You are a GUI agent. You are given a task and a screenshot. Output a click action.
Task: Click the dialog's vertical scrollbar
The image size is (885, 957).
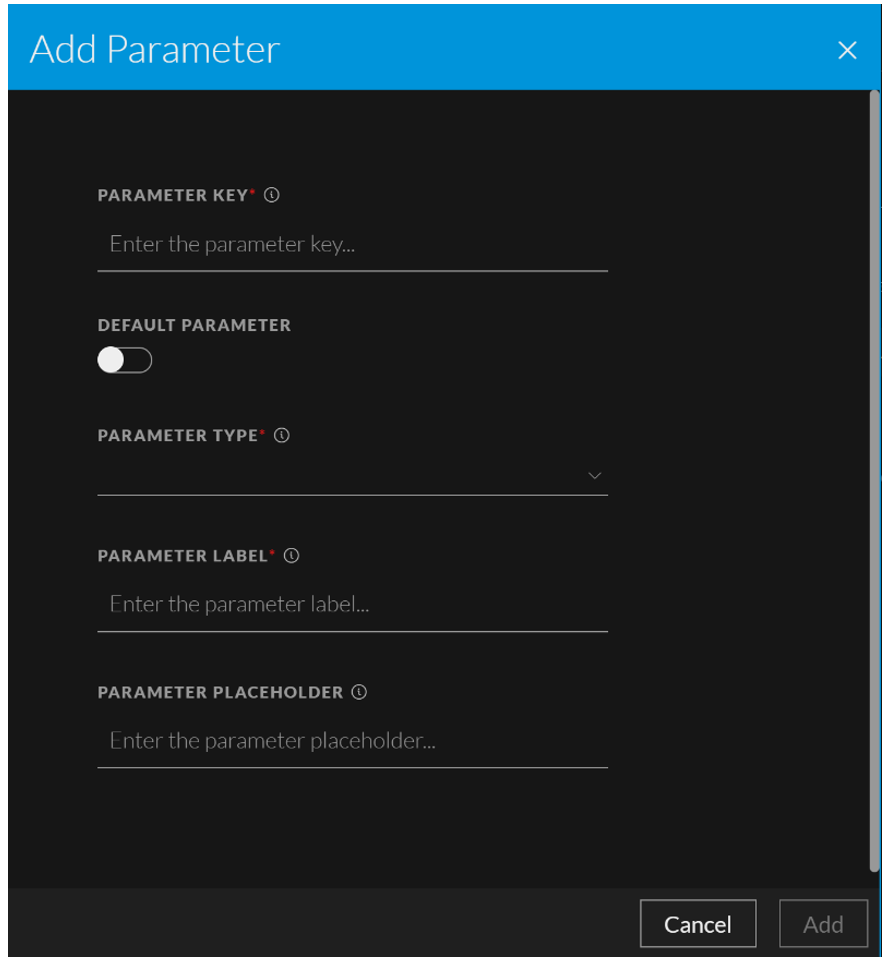tap(875, 480)
